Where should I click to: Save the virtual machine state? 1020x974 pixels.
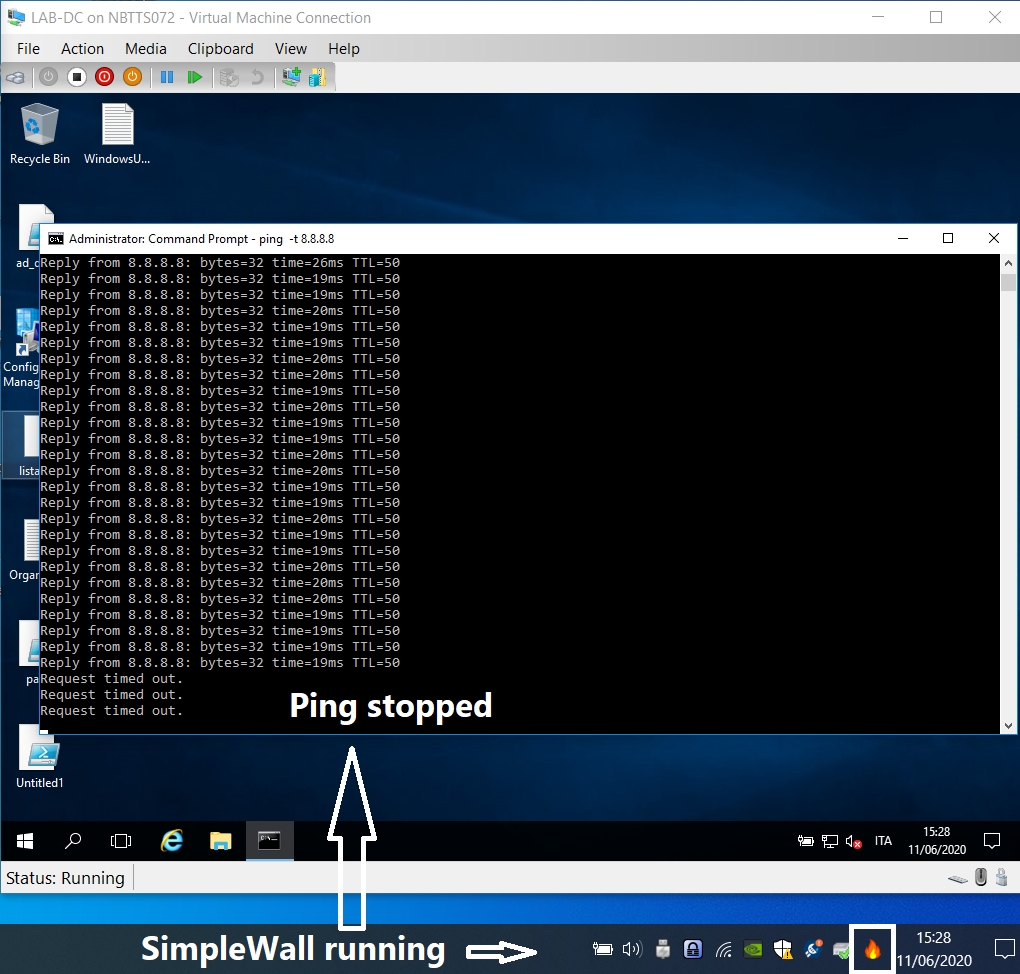[132, 76]
